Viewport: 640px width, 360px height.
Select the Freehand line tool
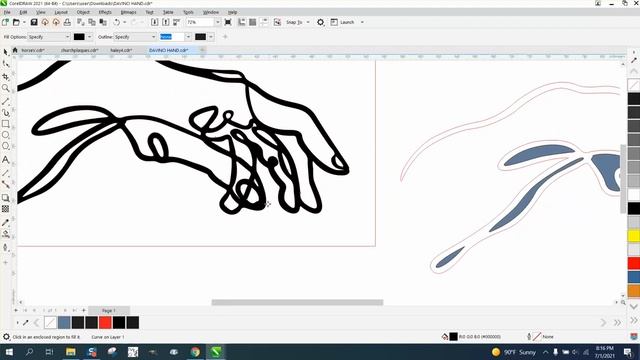point(5,101)
